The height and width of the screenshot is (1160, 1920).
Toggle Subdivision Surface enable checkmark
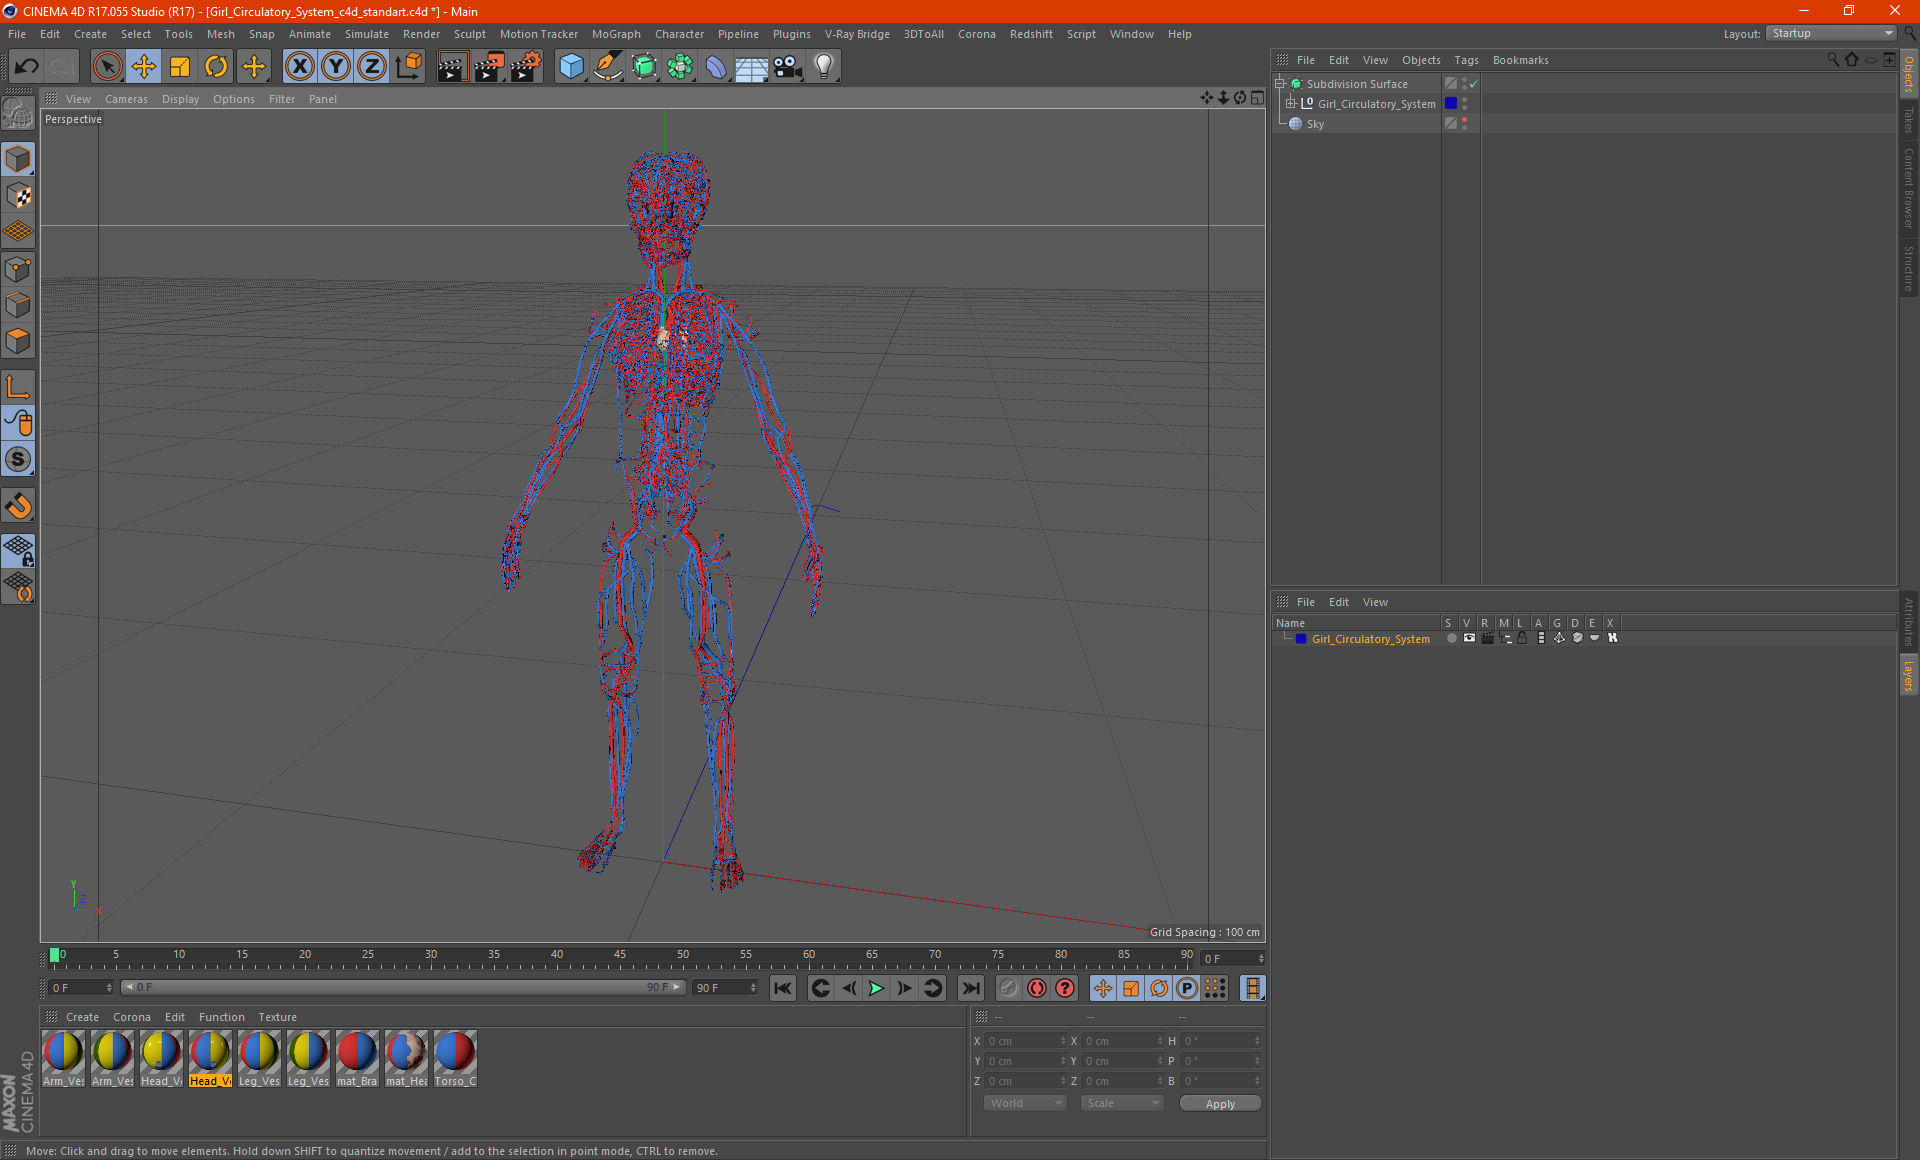[x=1474, y=84]
